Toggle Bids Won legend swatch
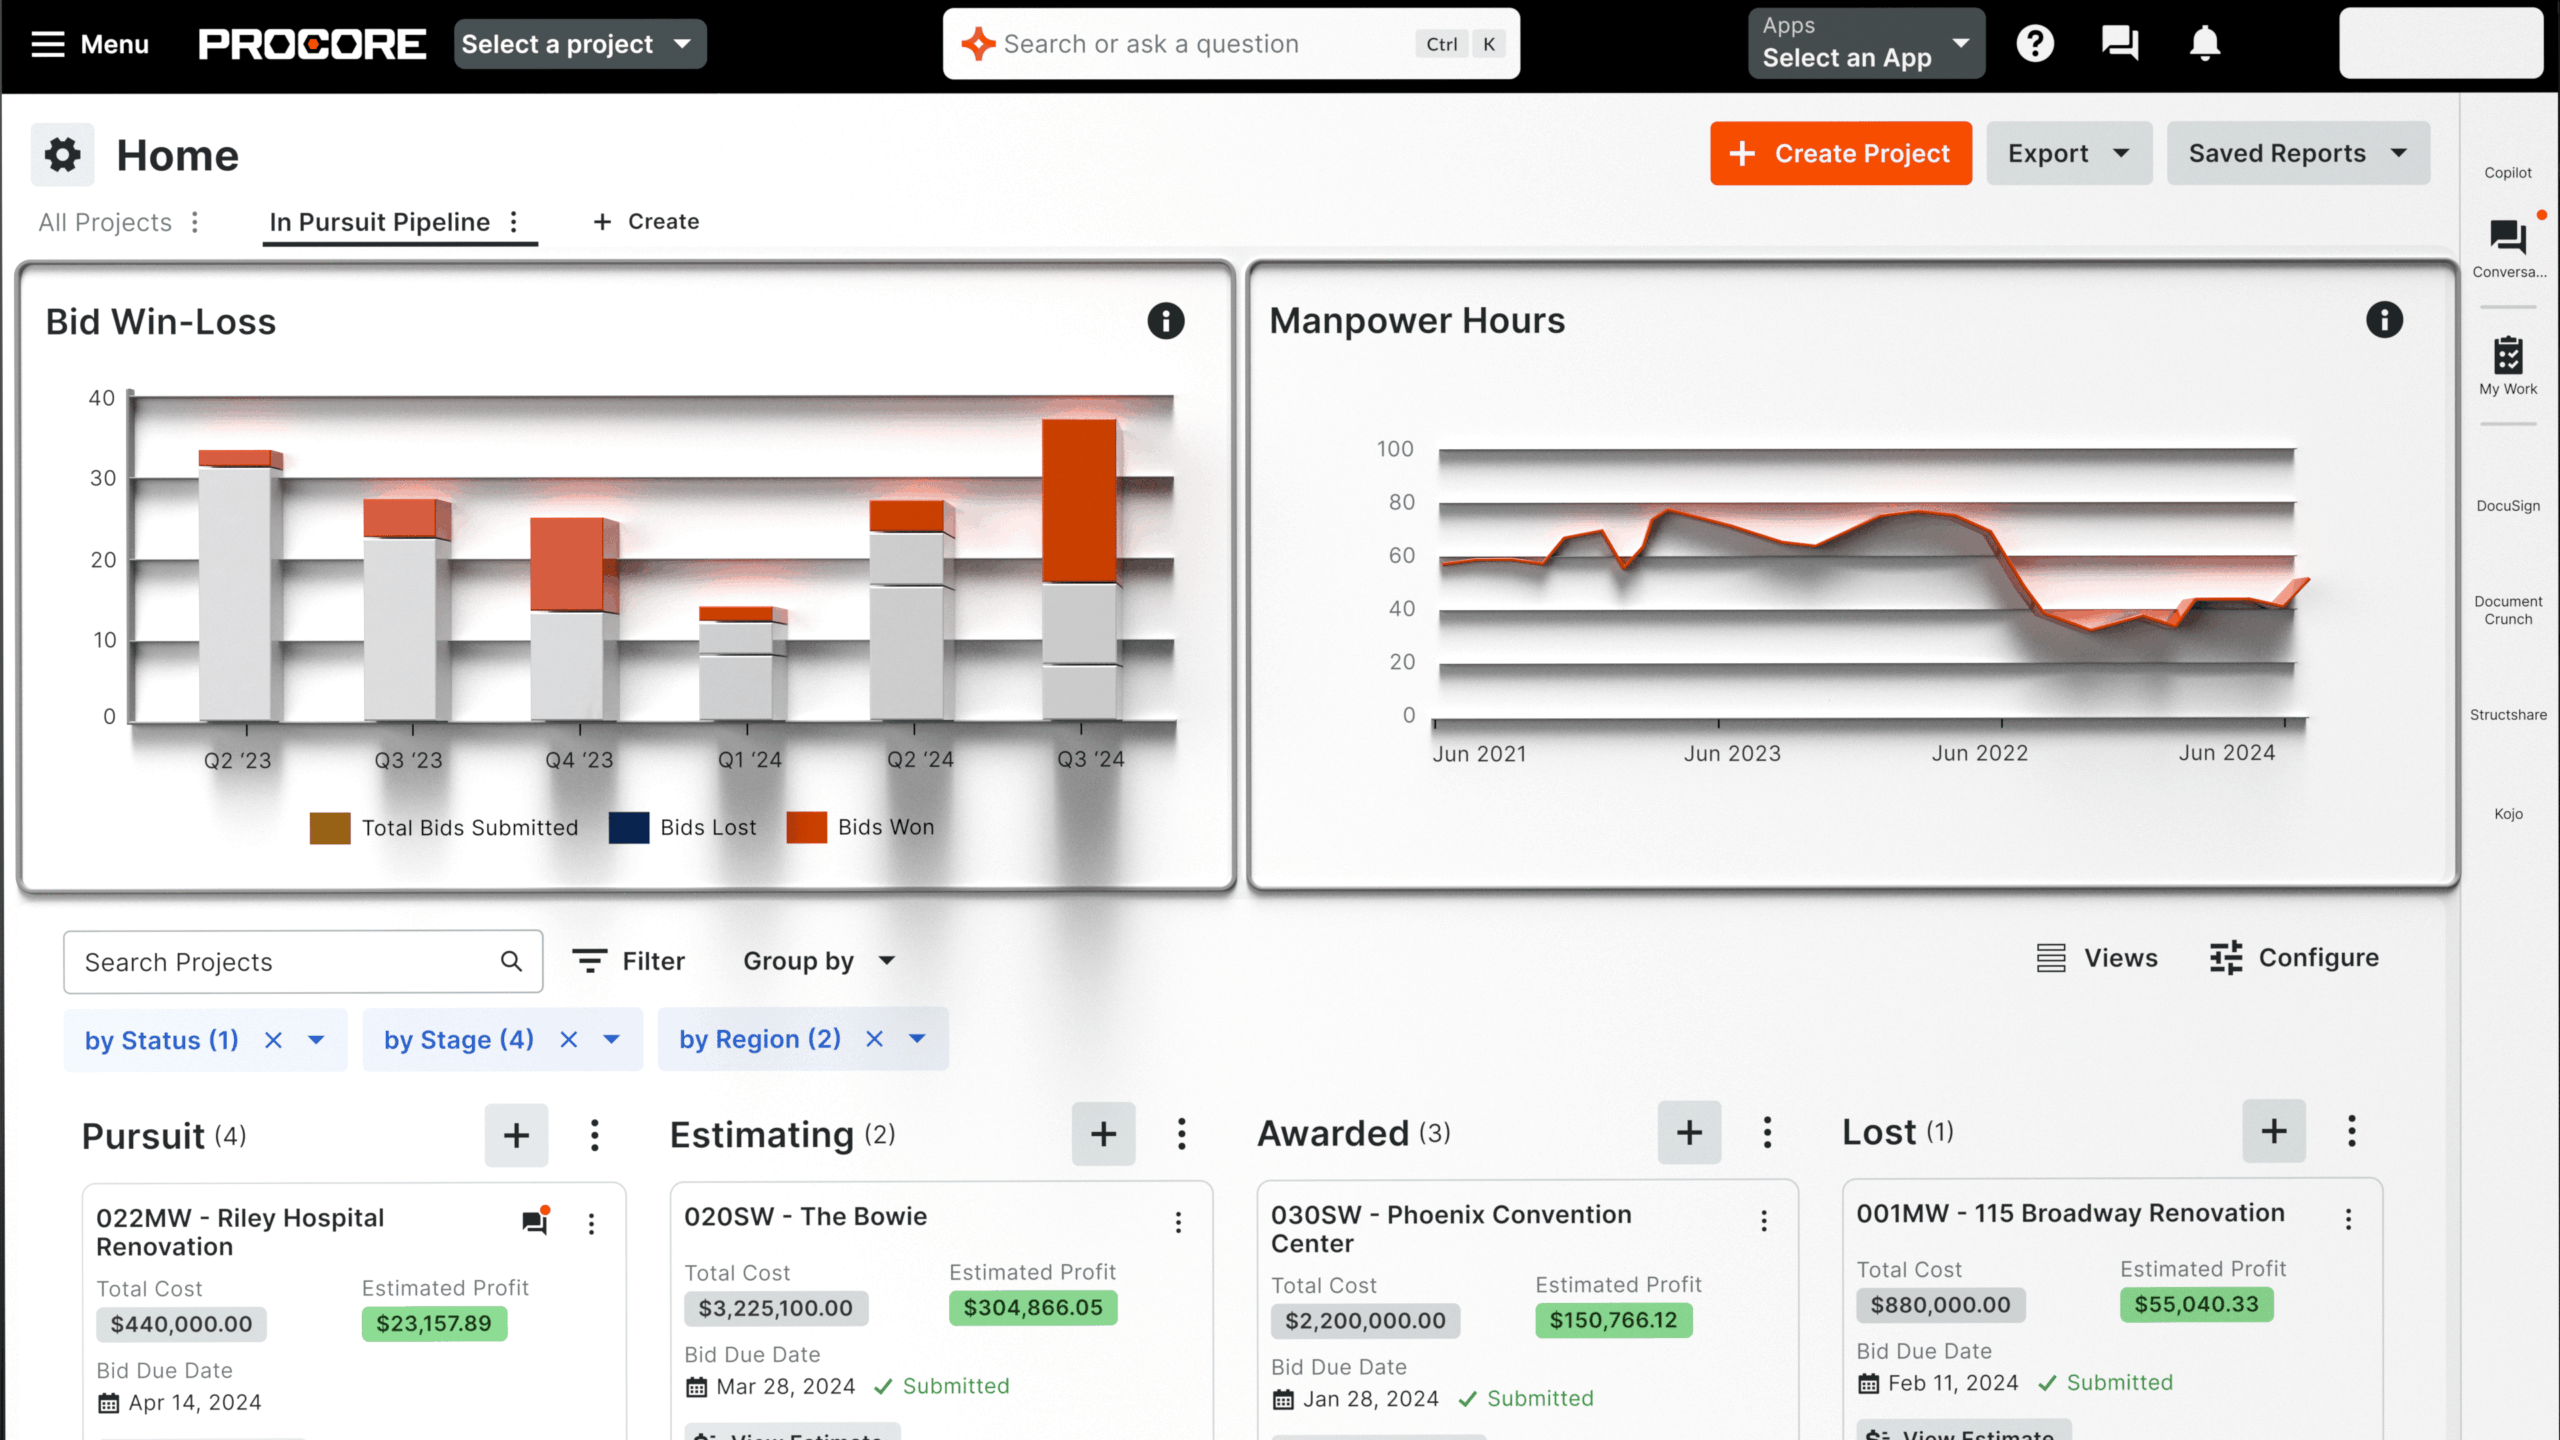The height and width of the screenshot is (1440, 2560). 806,827
